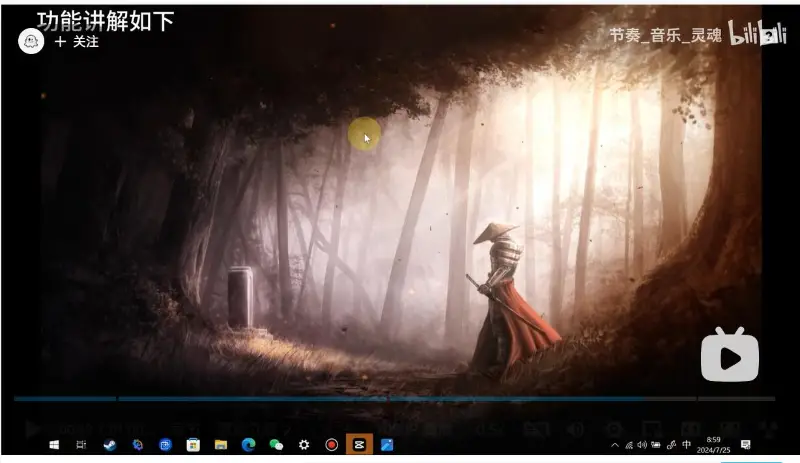This screenshot has height=463, width=800.
Task: Open network status in system tray
Action: pos(629,445)
